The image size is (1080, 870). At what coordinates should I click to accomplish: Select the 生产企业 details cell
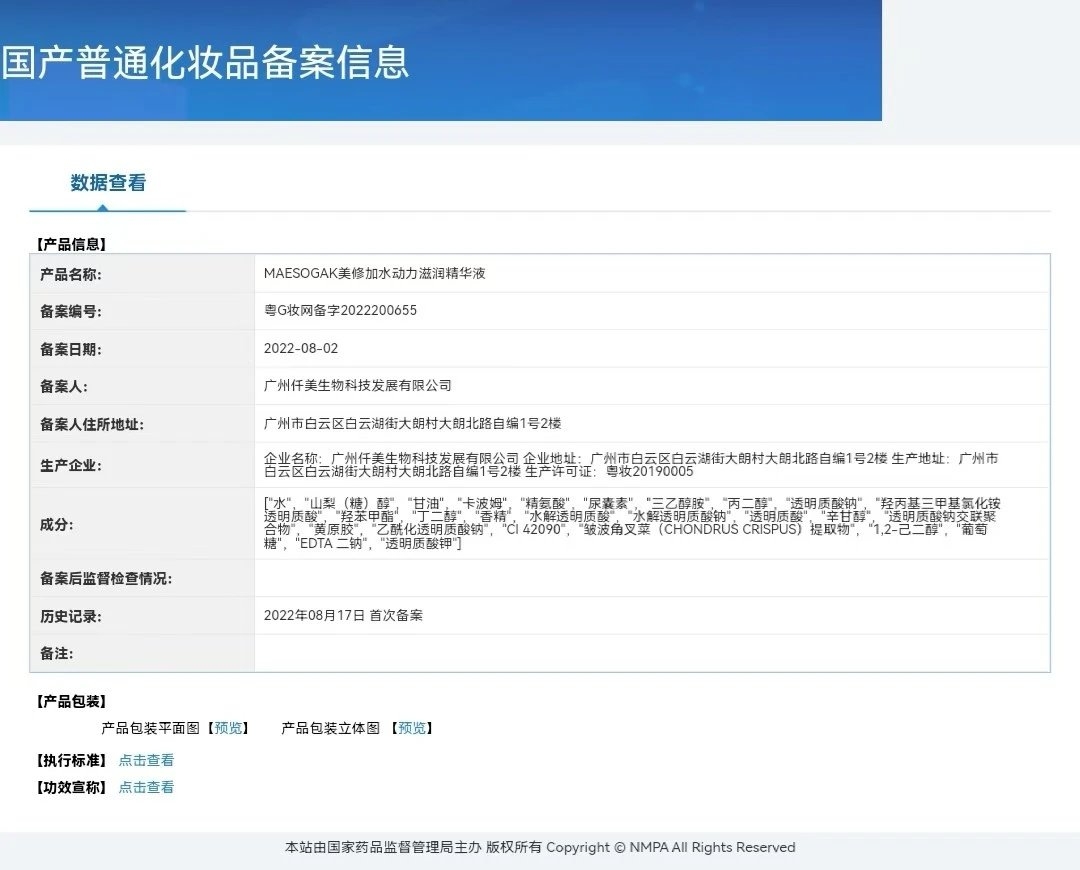coord(652,465)
